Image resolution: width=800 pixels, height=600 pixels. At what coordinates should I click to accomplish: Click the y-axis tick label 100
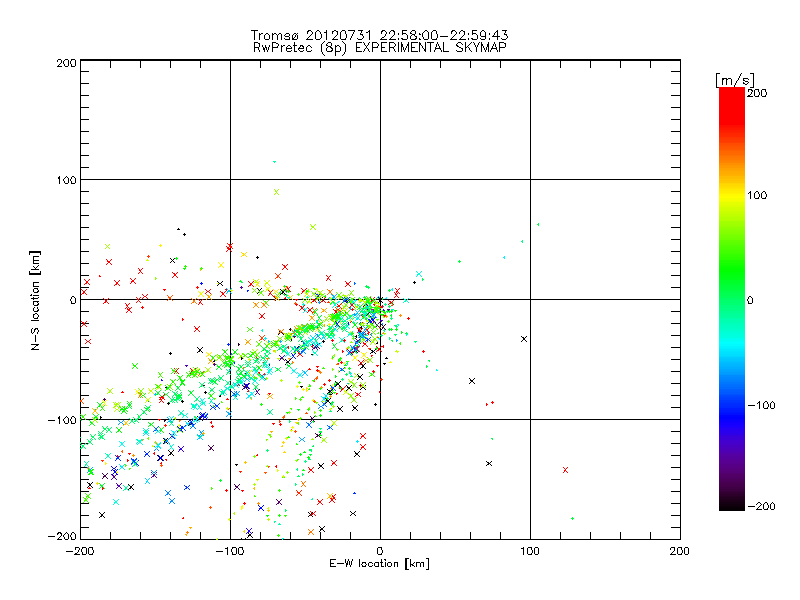66,180
